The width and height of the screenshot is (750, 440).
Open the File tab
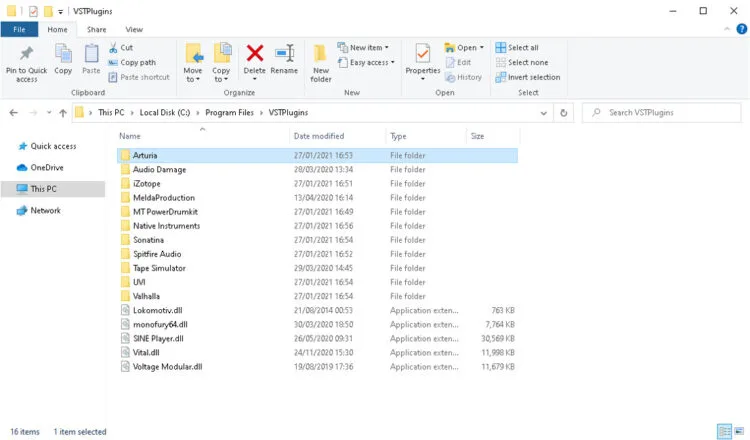tap(19, 29)
